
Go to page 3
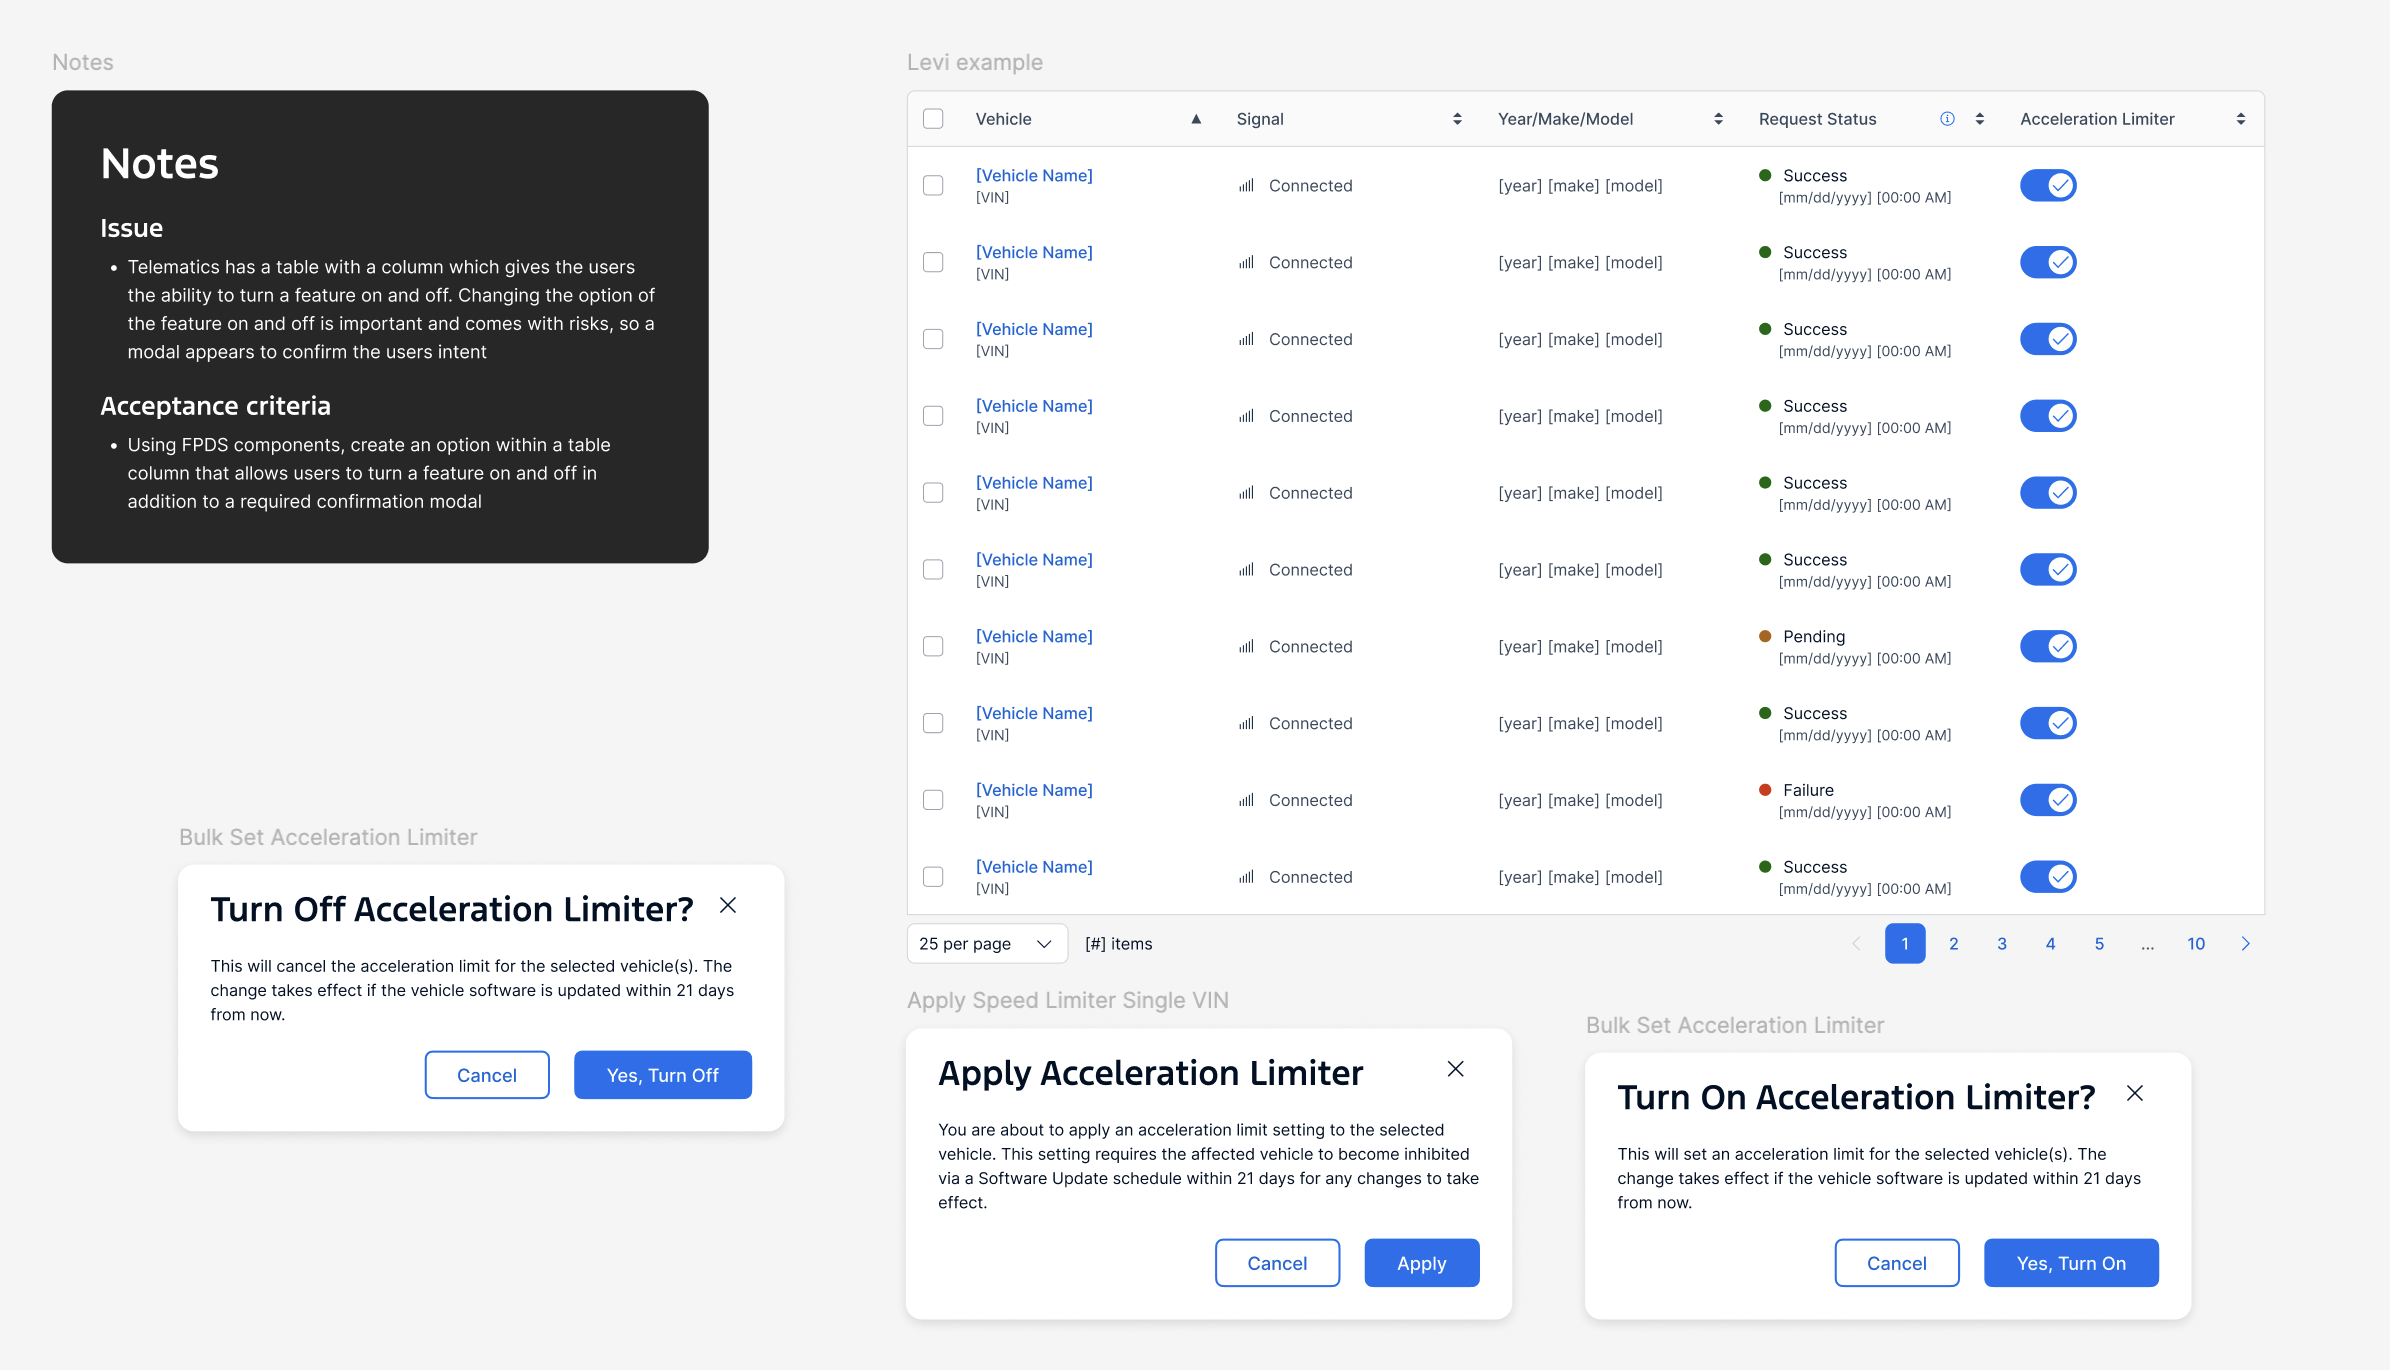pyautogui.click(x=2002, y=944)
